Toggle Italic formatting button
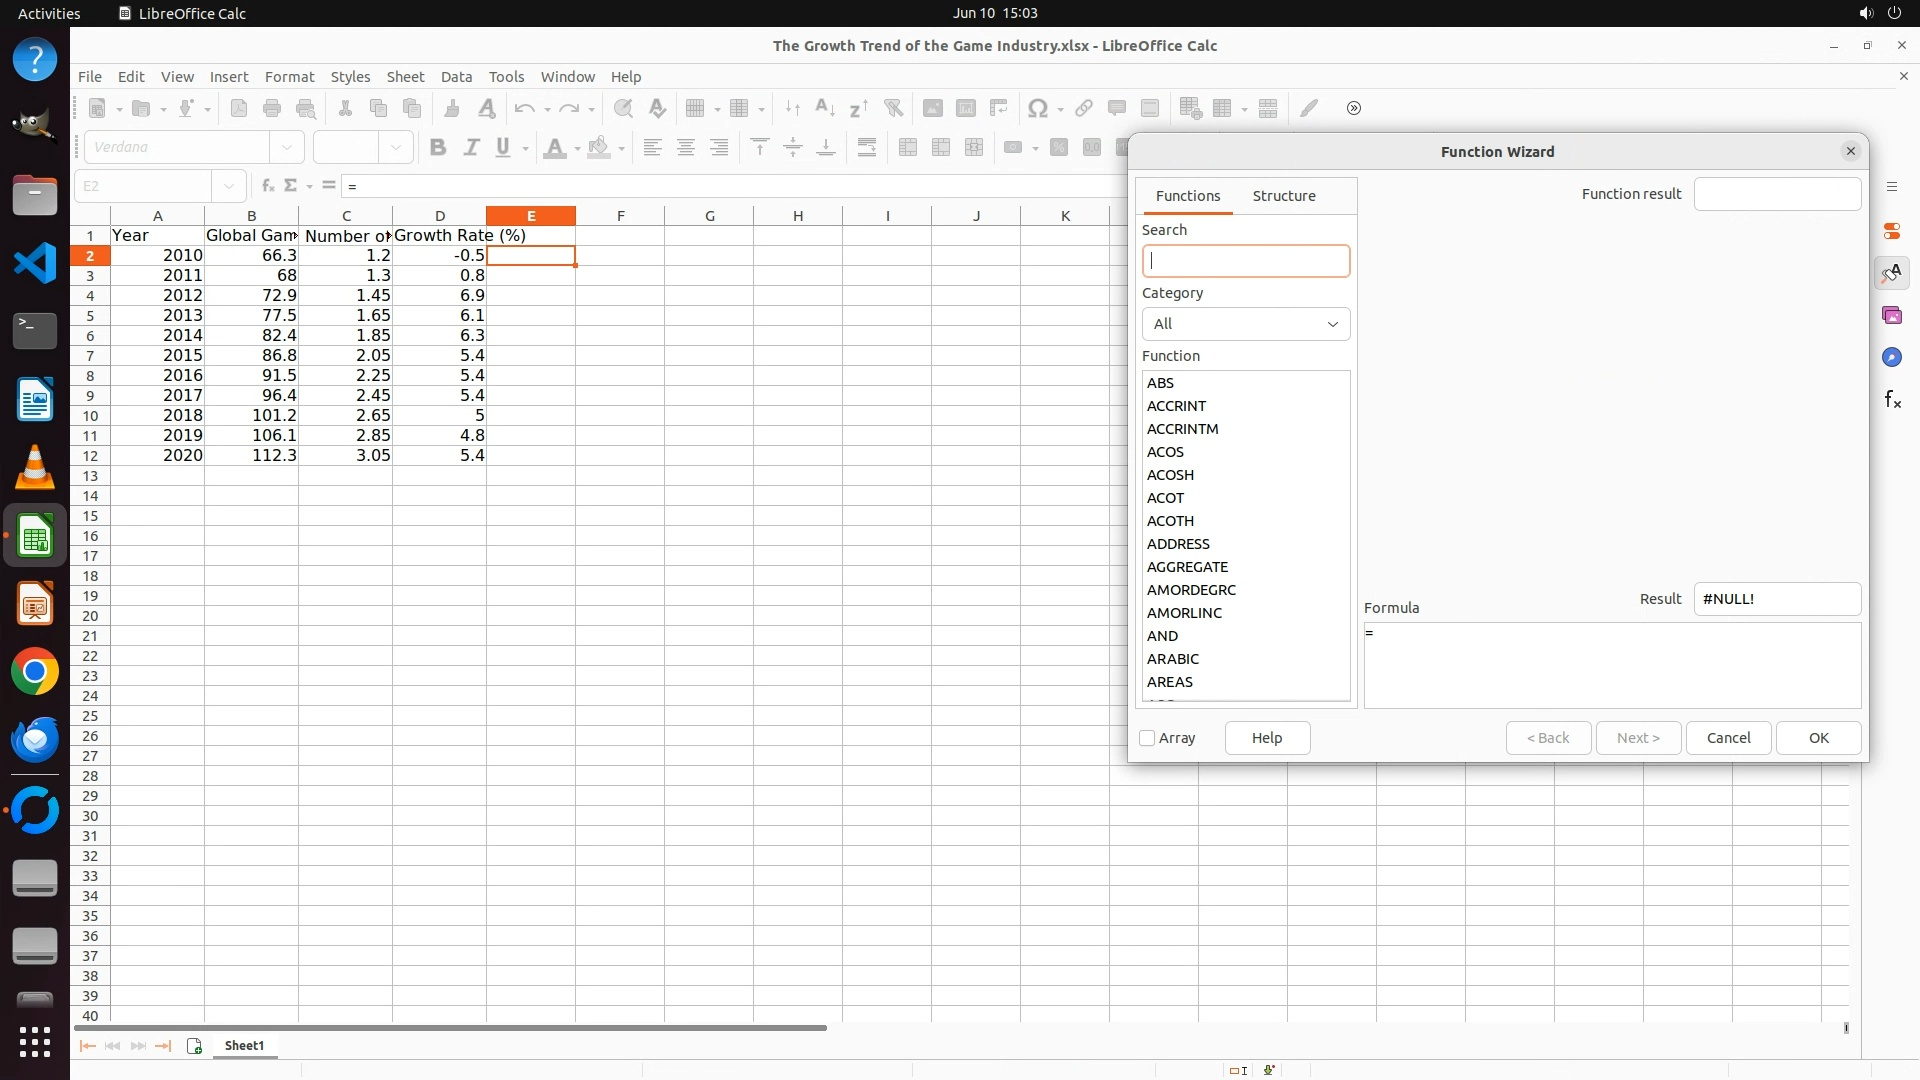Viewport: 1920px width, 1080px height. click(471, 148)
